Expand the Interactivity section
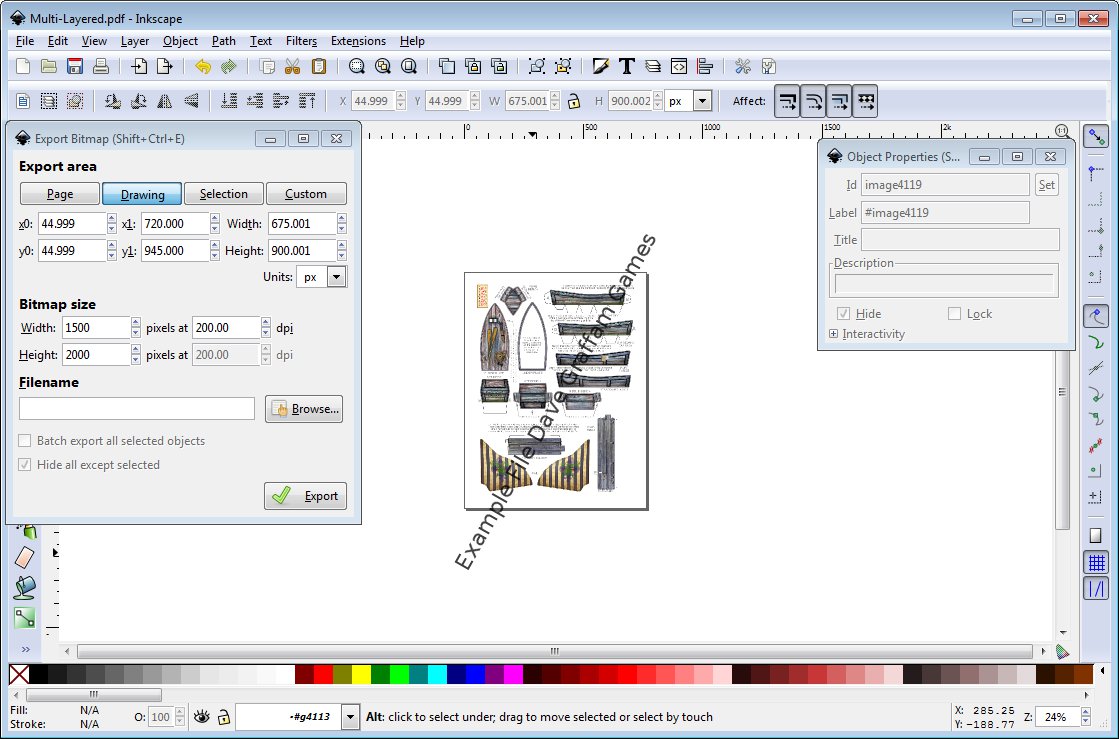This screenshot has height=739, width=1119. pyautogui.click(x=834, y=334)
